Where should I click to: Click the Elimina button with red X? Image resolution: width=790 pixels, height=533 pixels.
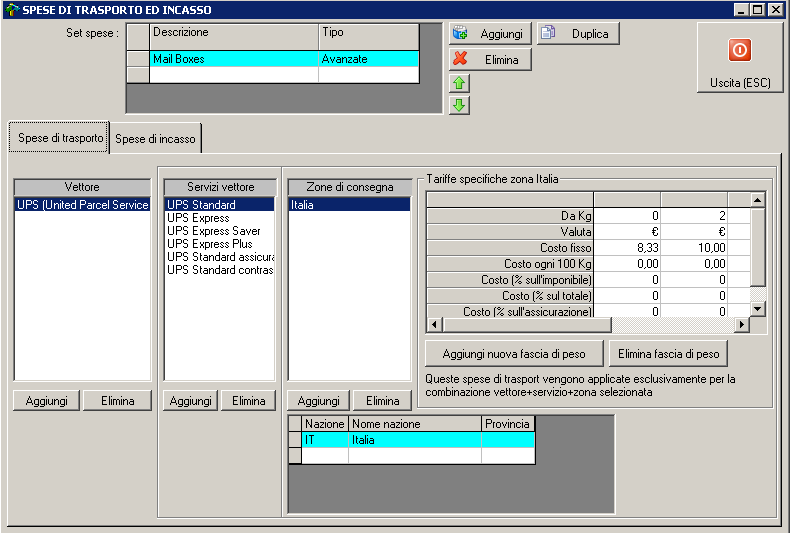[x=490, y=59]
